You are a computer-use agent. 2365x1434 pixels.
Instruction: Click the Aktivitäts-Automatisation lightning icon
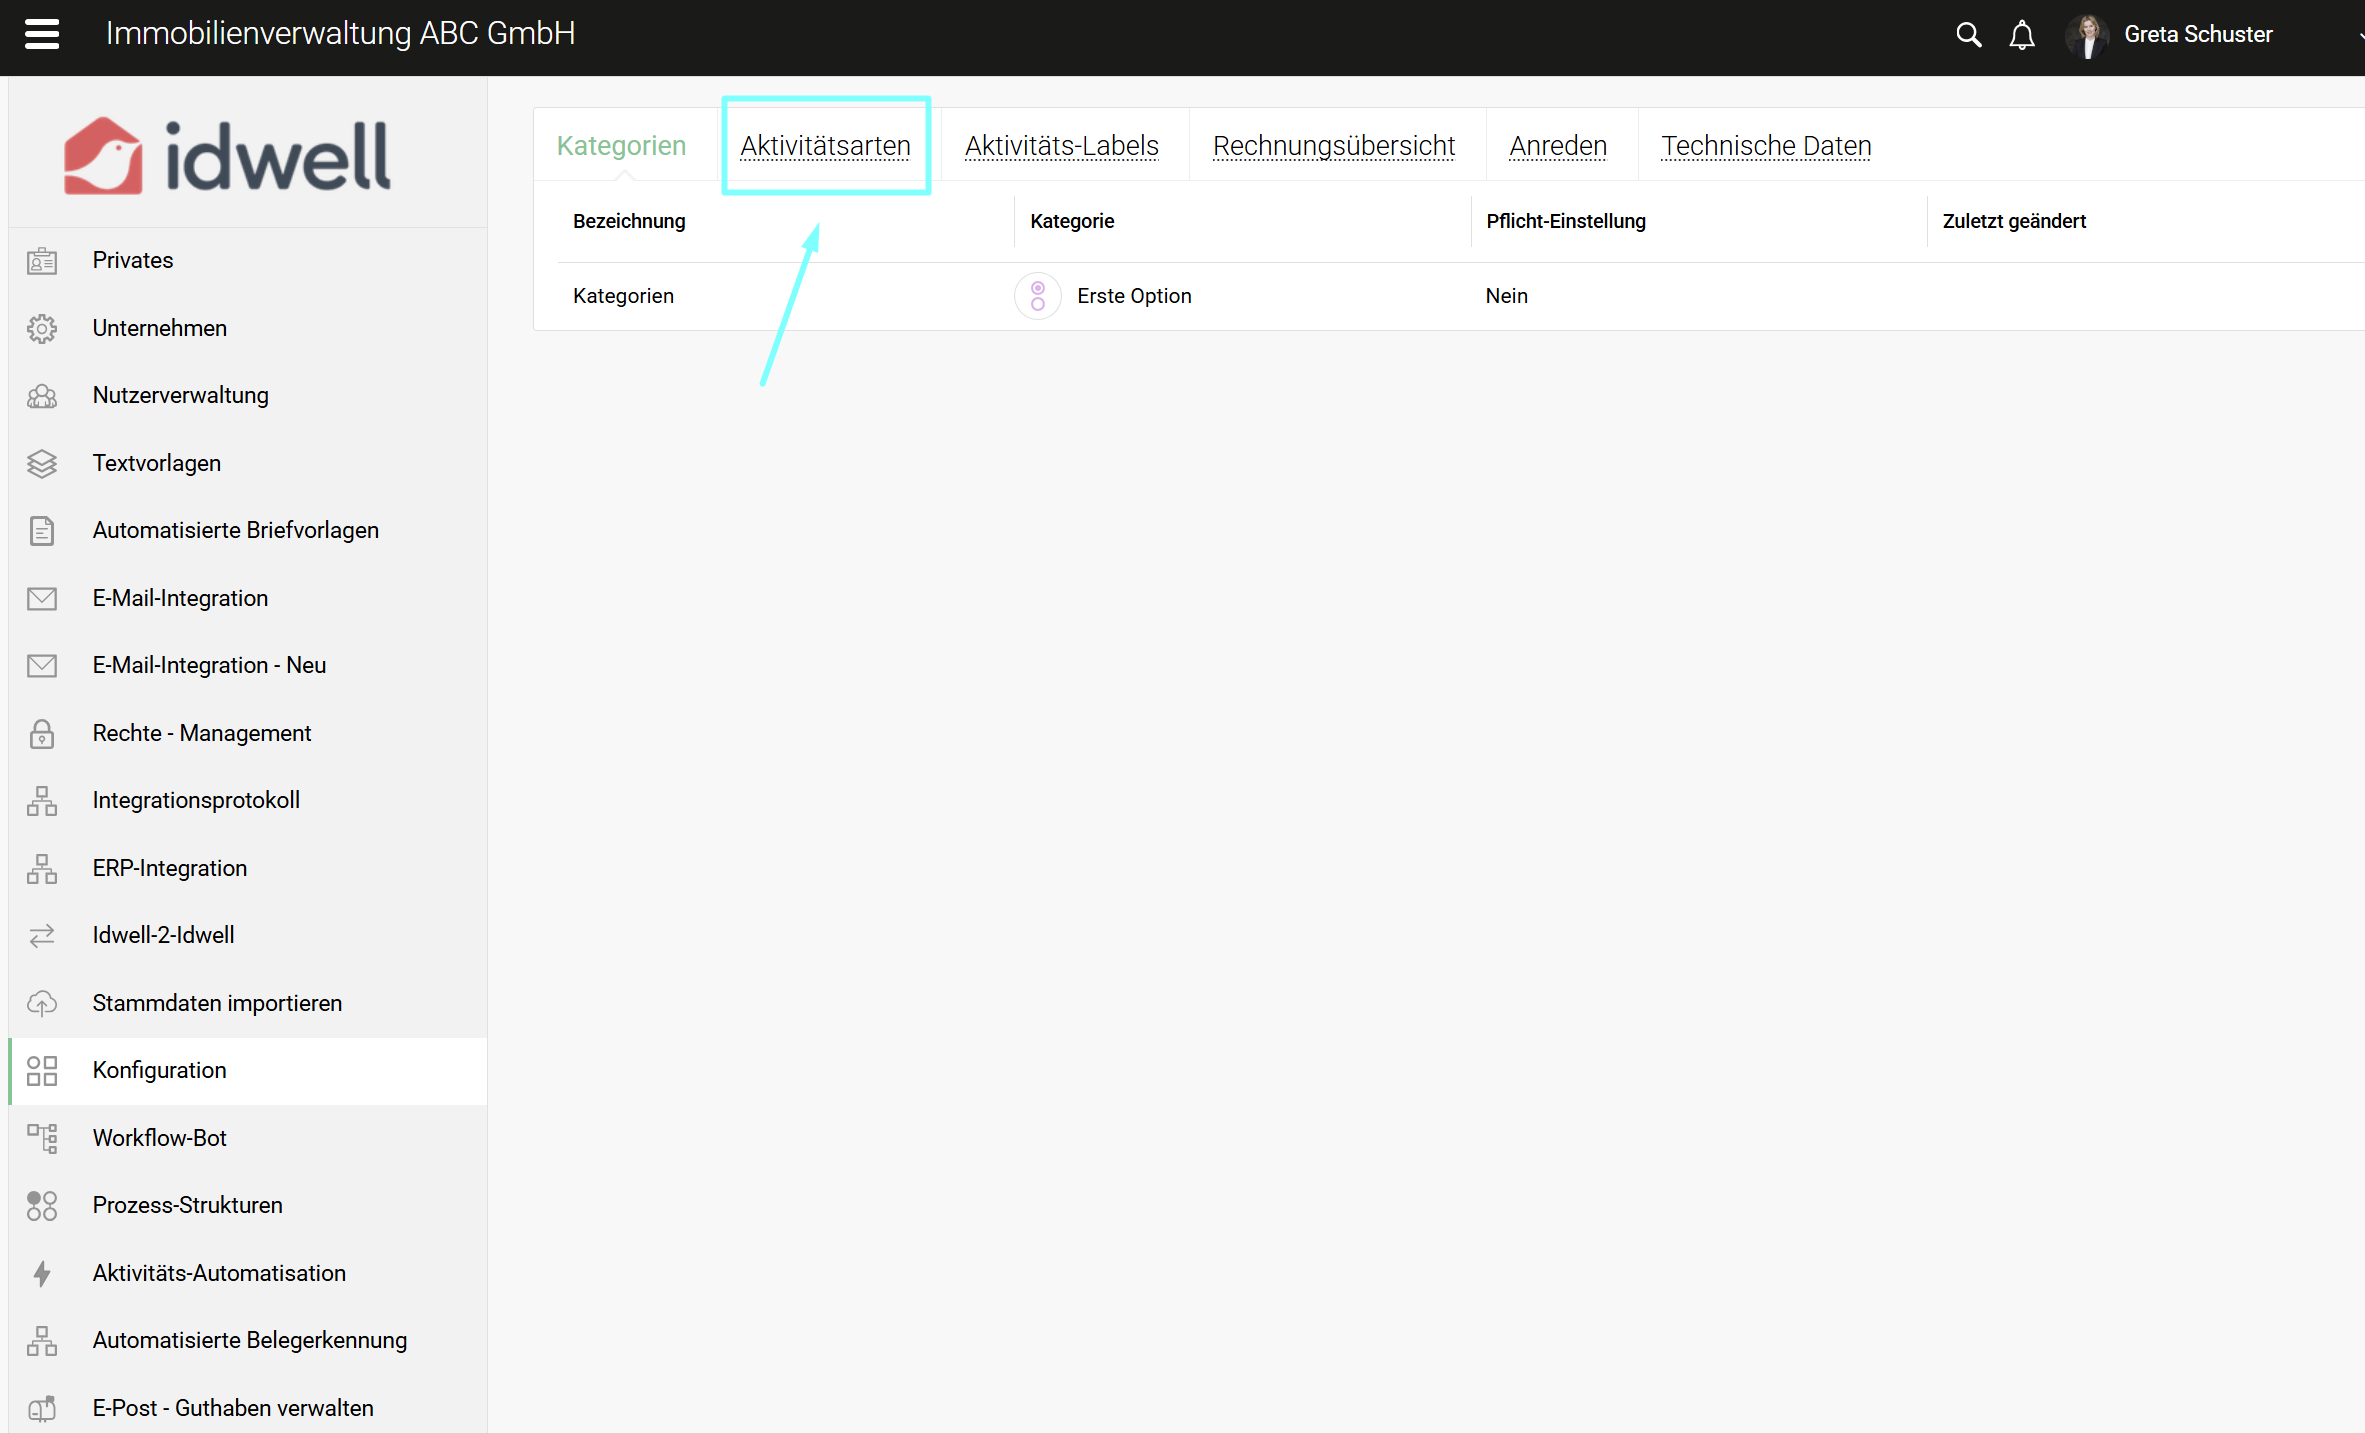click(42, 1273)
